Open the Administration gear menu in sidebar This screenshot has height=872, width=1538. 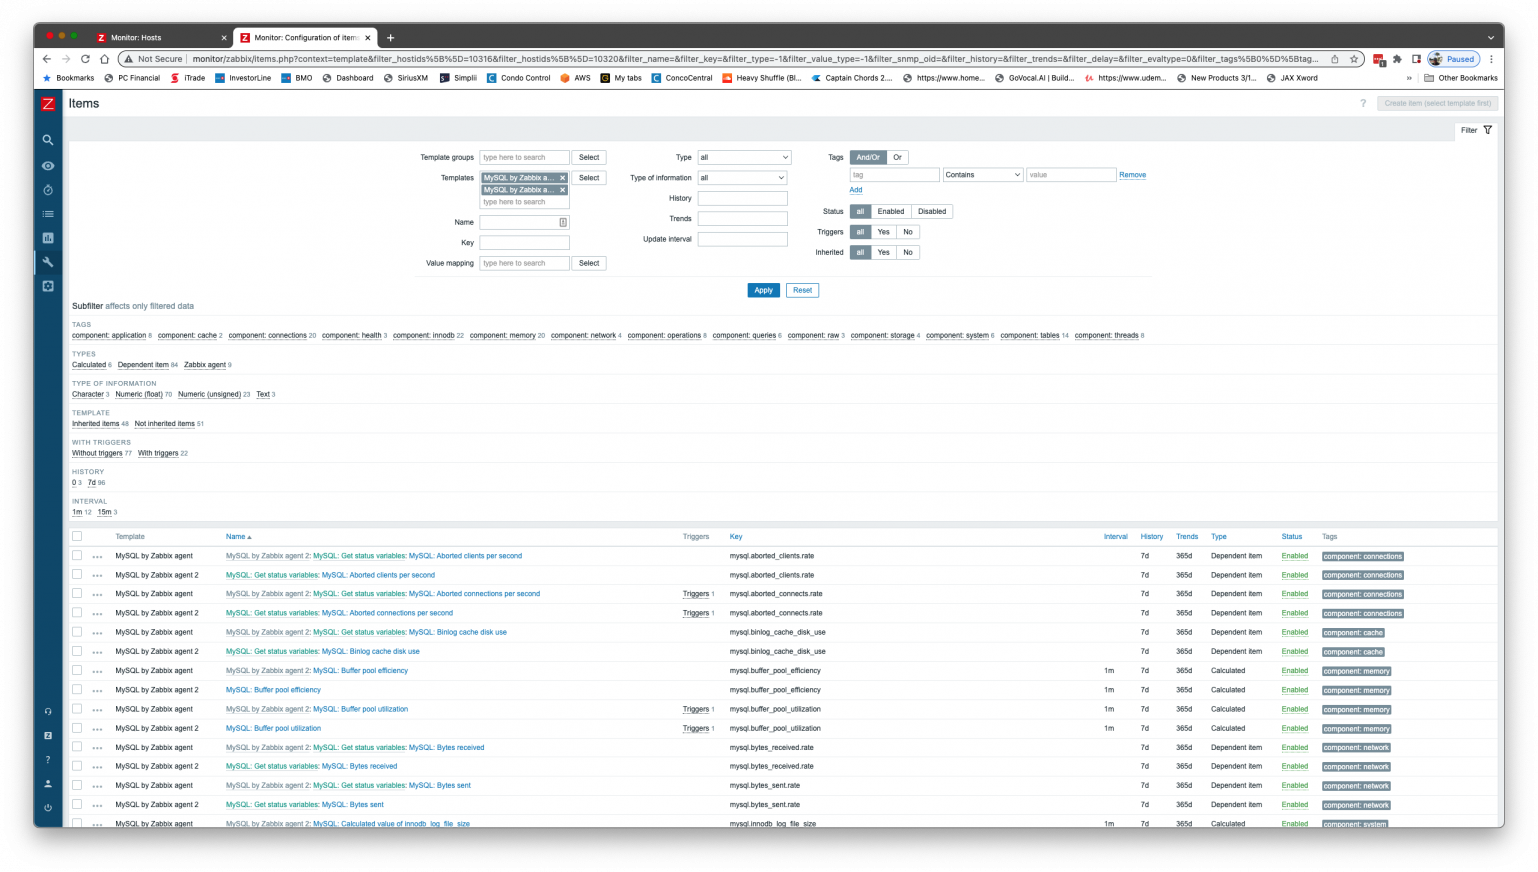coord(48,286)
